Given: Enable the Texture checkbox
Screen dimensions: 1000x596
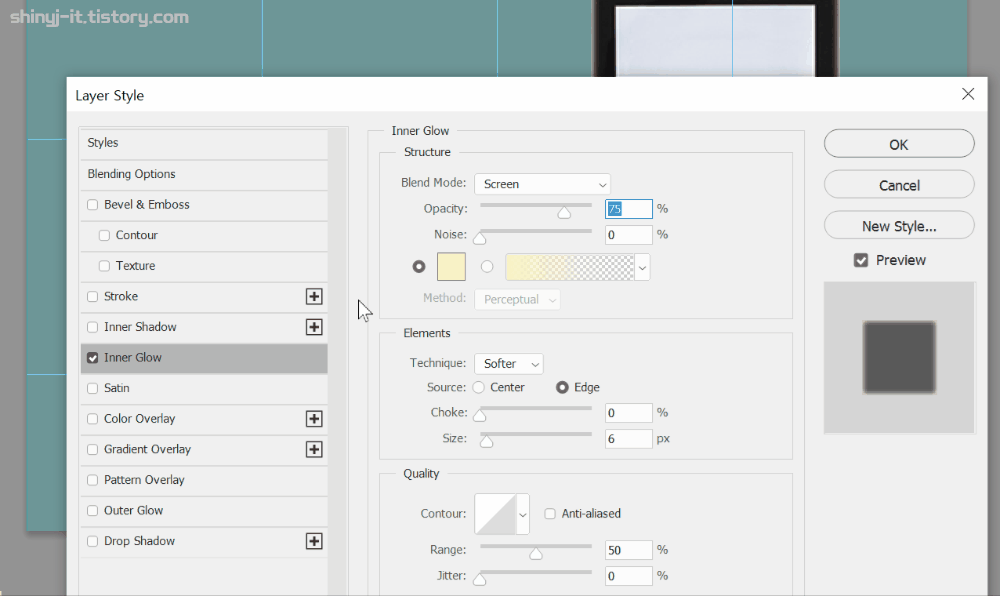Looking at the screenshot, I should [104, 266].
